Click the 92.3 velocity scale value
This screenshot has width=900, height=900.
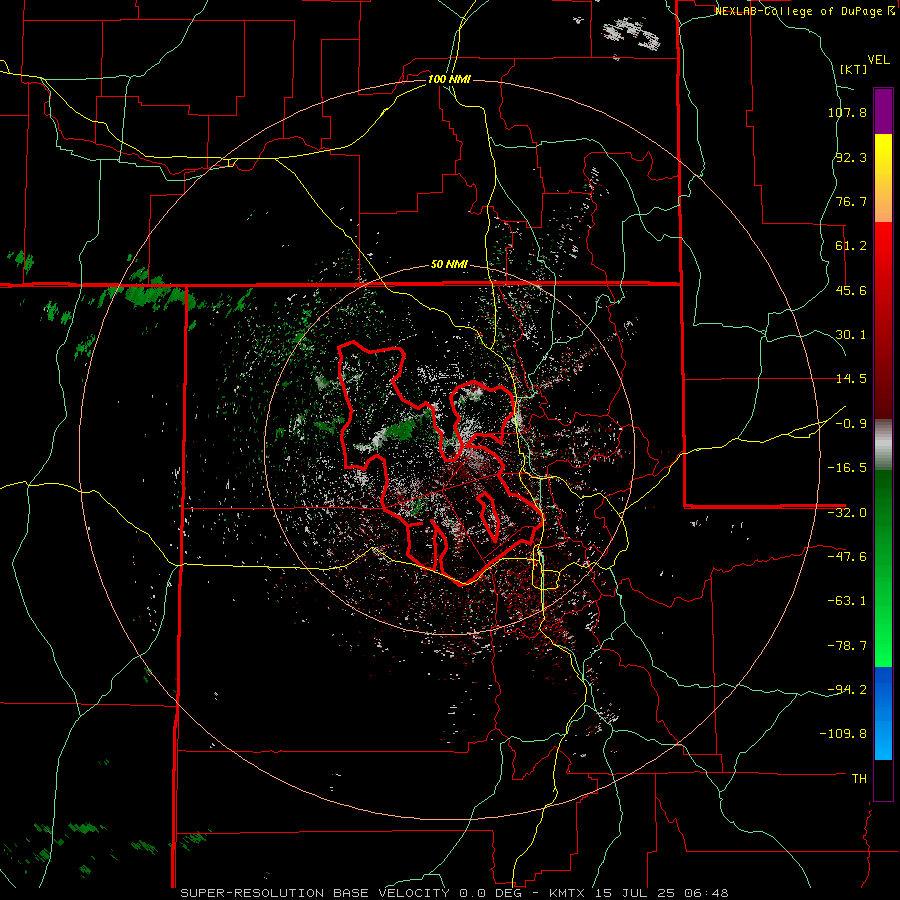pos(851,157)
